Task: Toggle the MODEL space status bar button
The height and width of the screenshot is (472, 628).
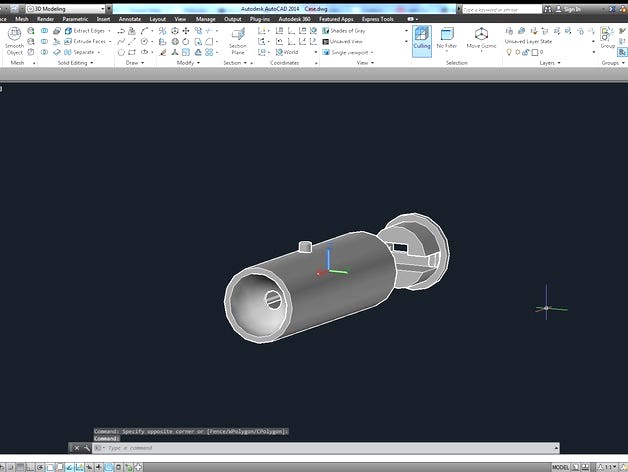Action: 561,467
